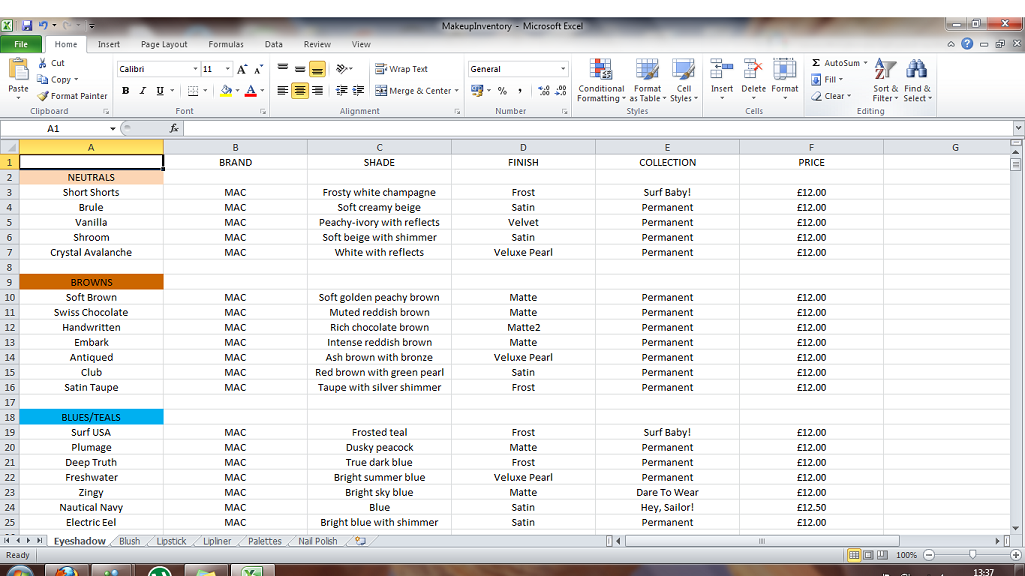Toggle Bottom Align

tap(317, 69)
